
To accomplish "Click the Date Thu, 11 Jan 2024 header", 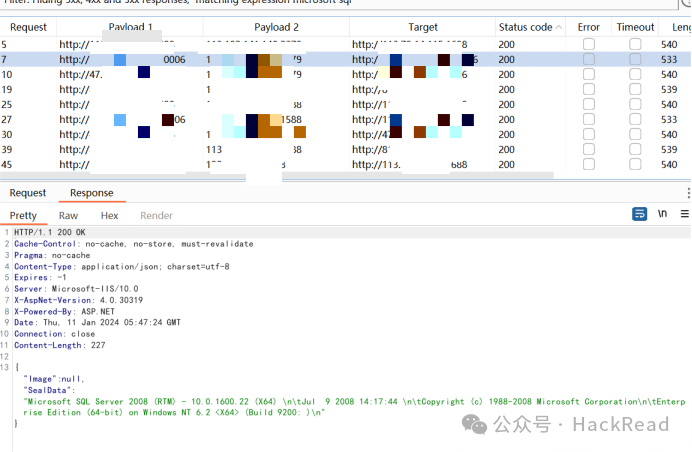I will coord(98,322).
